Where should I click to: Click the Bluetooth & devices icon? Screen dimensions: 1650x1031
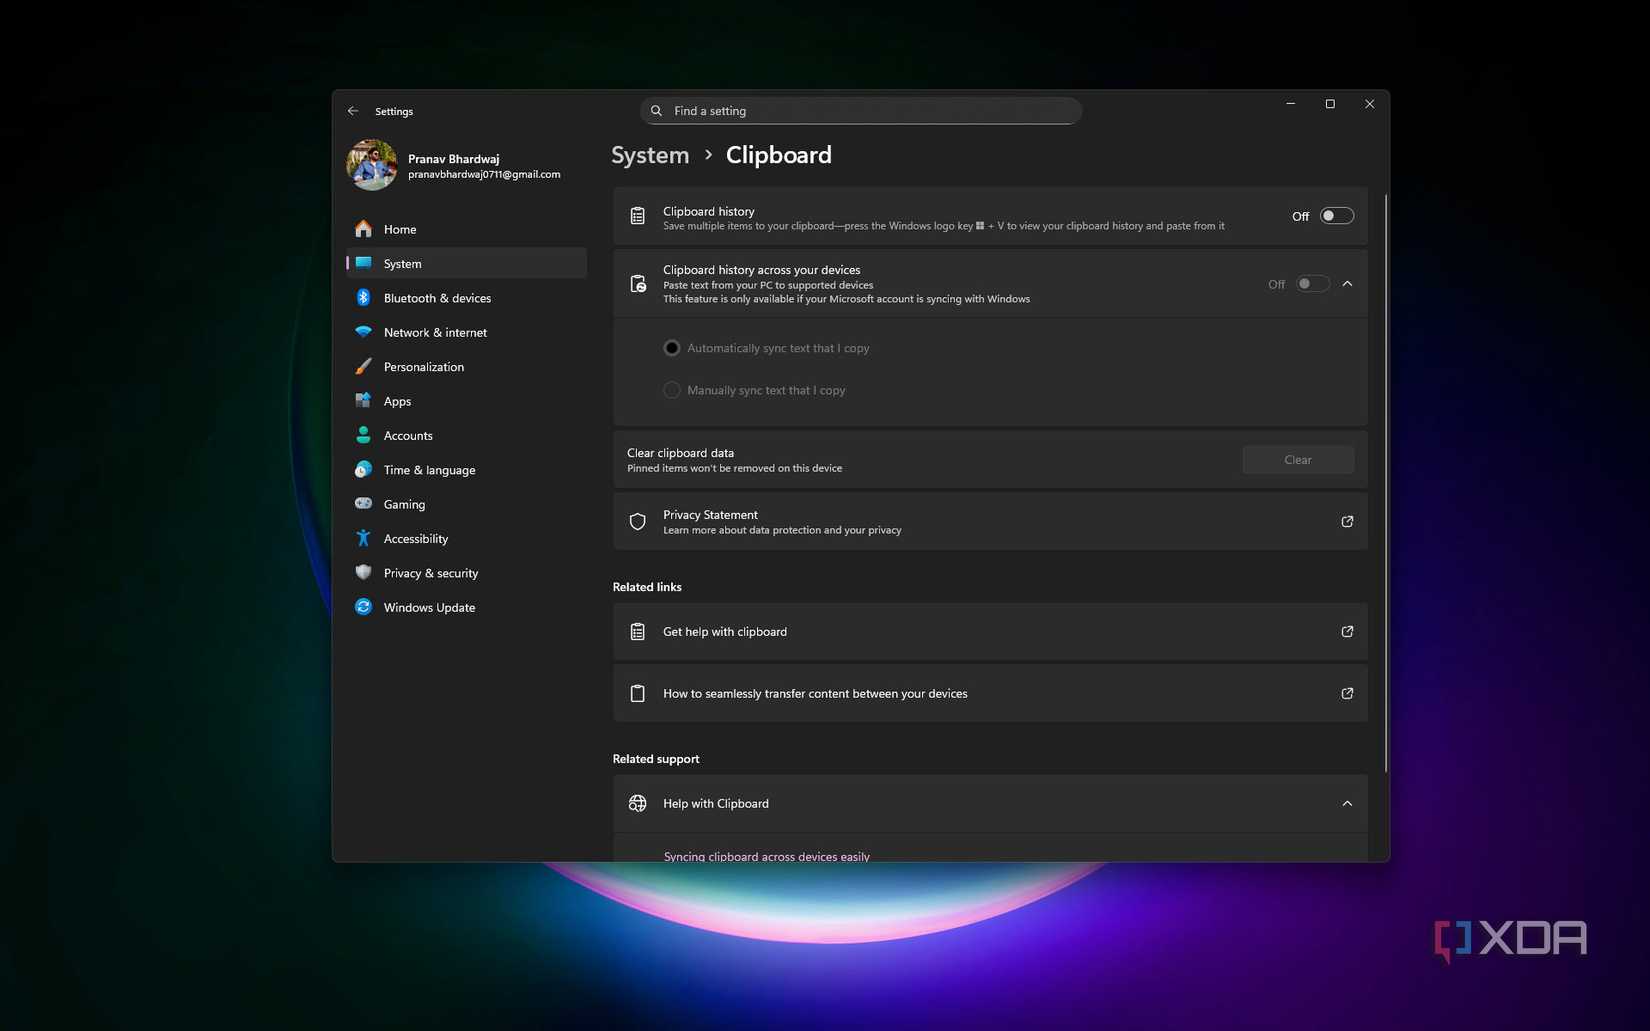[x=364, y=298]
